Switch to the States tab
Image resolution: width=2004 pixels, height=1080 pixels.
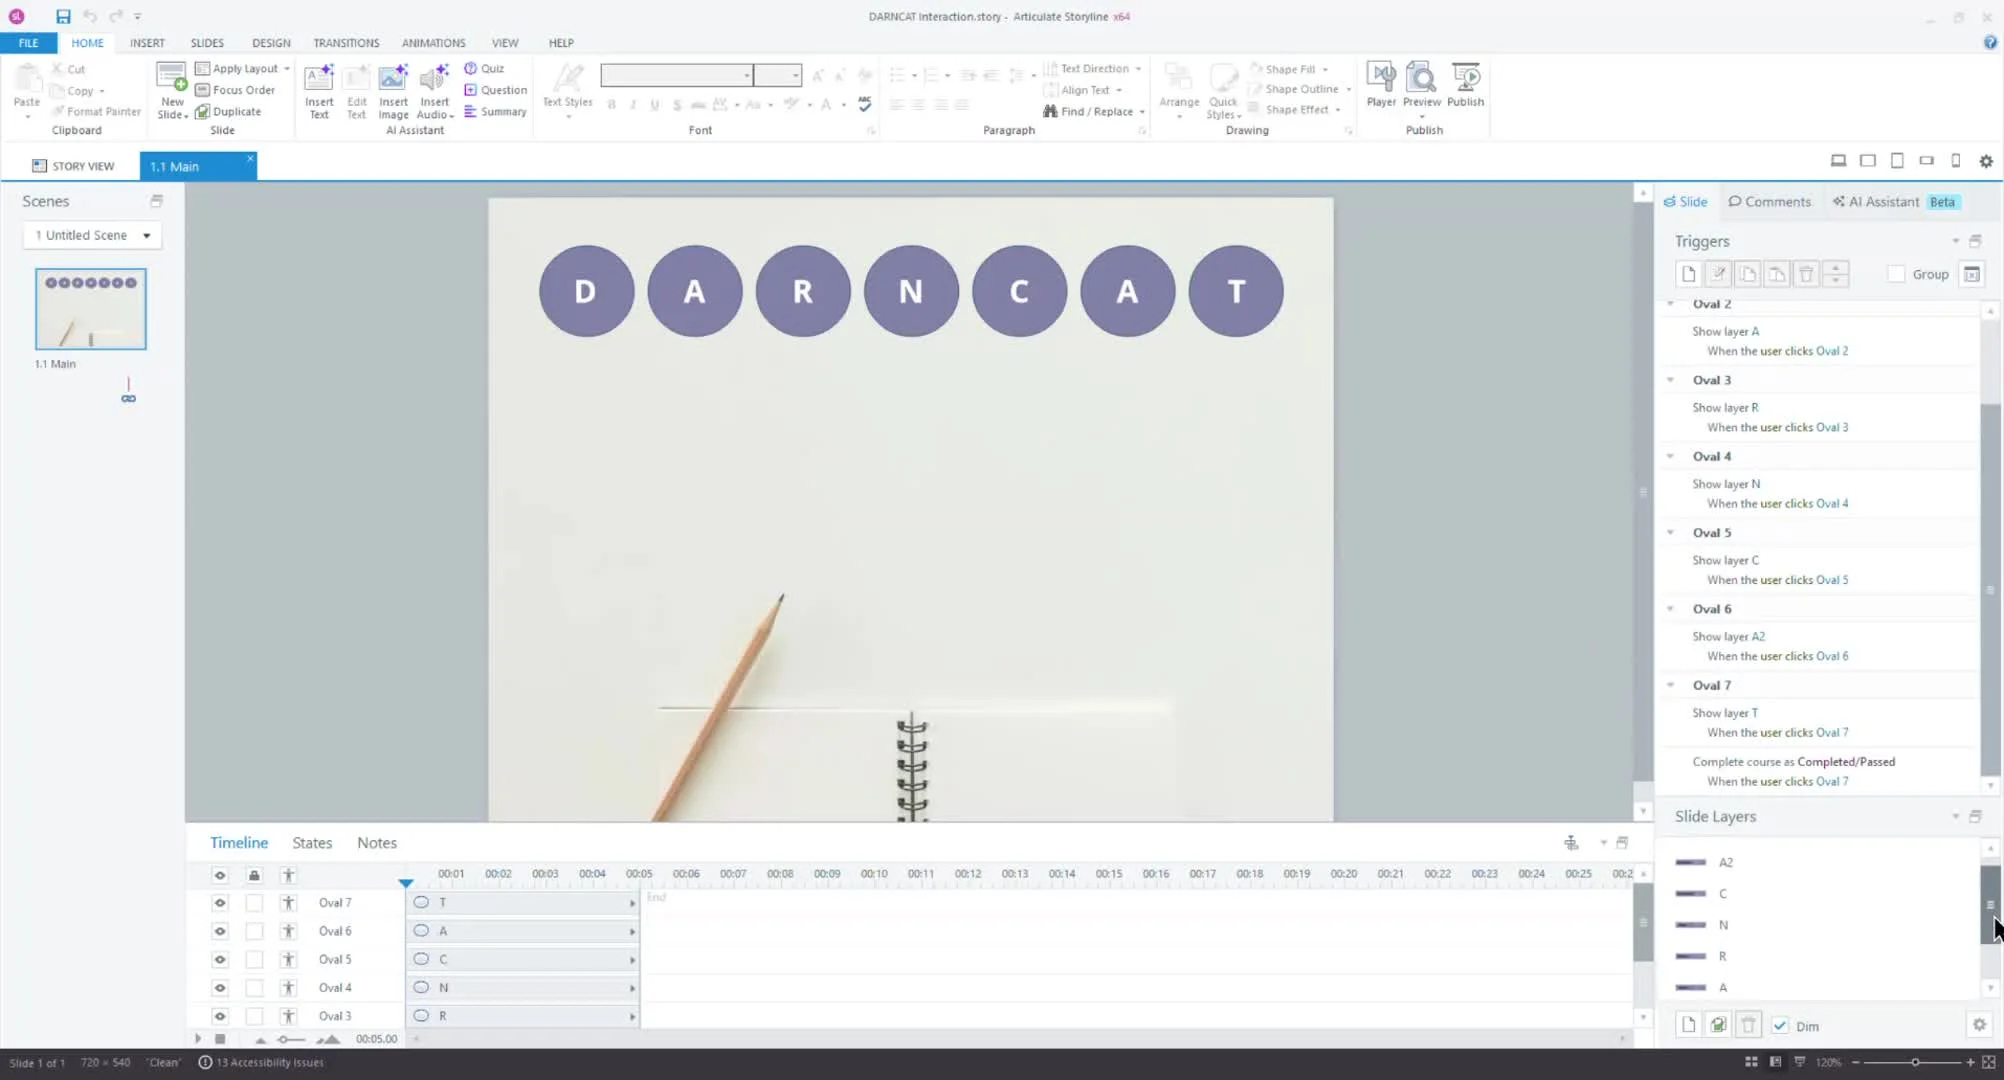pyautogui.click(x=312, y=843)
